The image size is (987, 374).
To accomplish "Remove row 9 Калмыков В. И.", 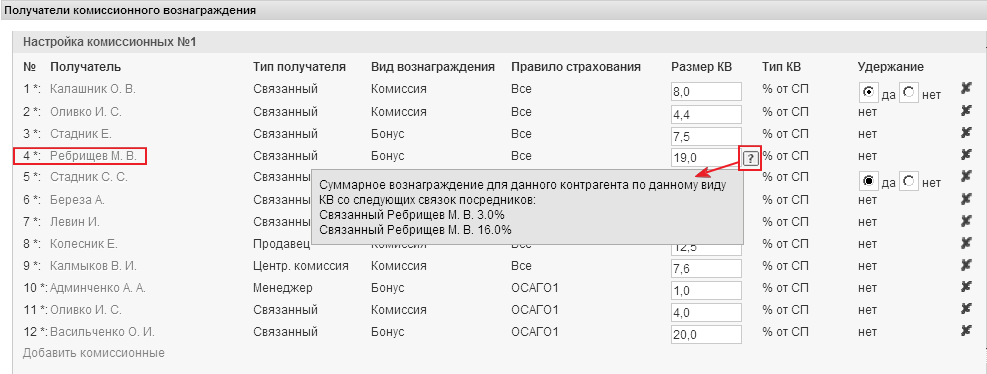I will pyautogui.click(x=967, y=266).
